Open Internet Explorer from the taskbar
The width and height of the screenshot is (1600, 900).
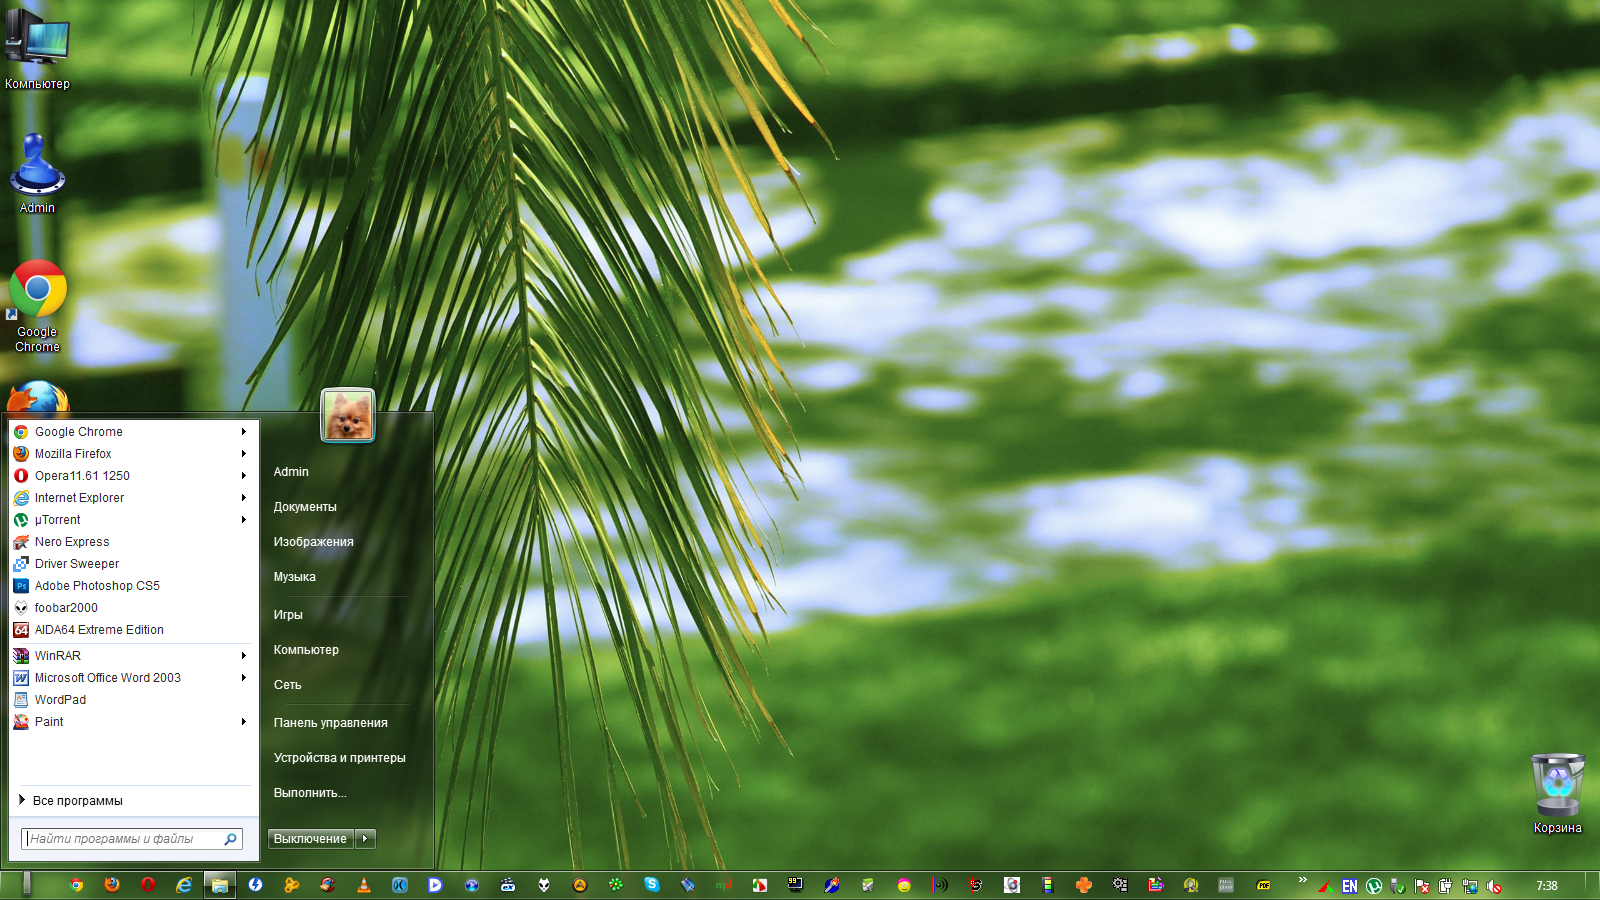184,885
